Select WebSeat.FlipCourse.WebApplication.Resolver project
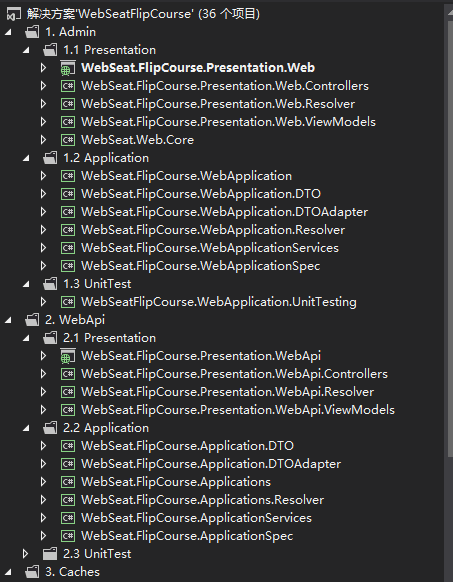The image size is (453, 582). point(213,230)
